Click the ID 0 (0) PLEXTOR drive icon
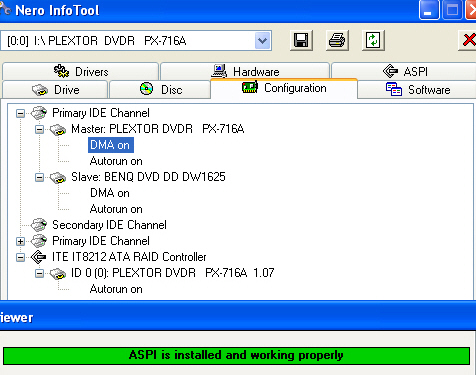 (58, 274)
